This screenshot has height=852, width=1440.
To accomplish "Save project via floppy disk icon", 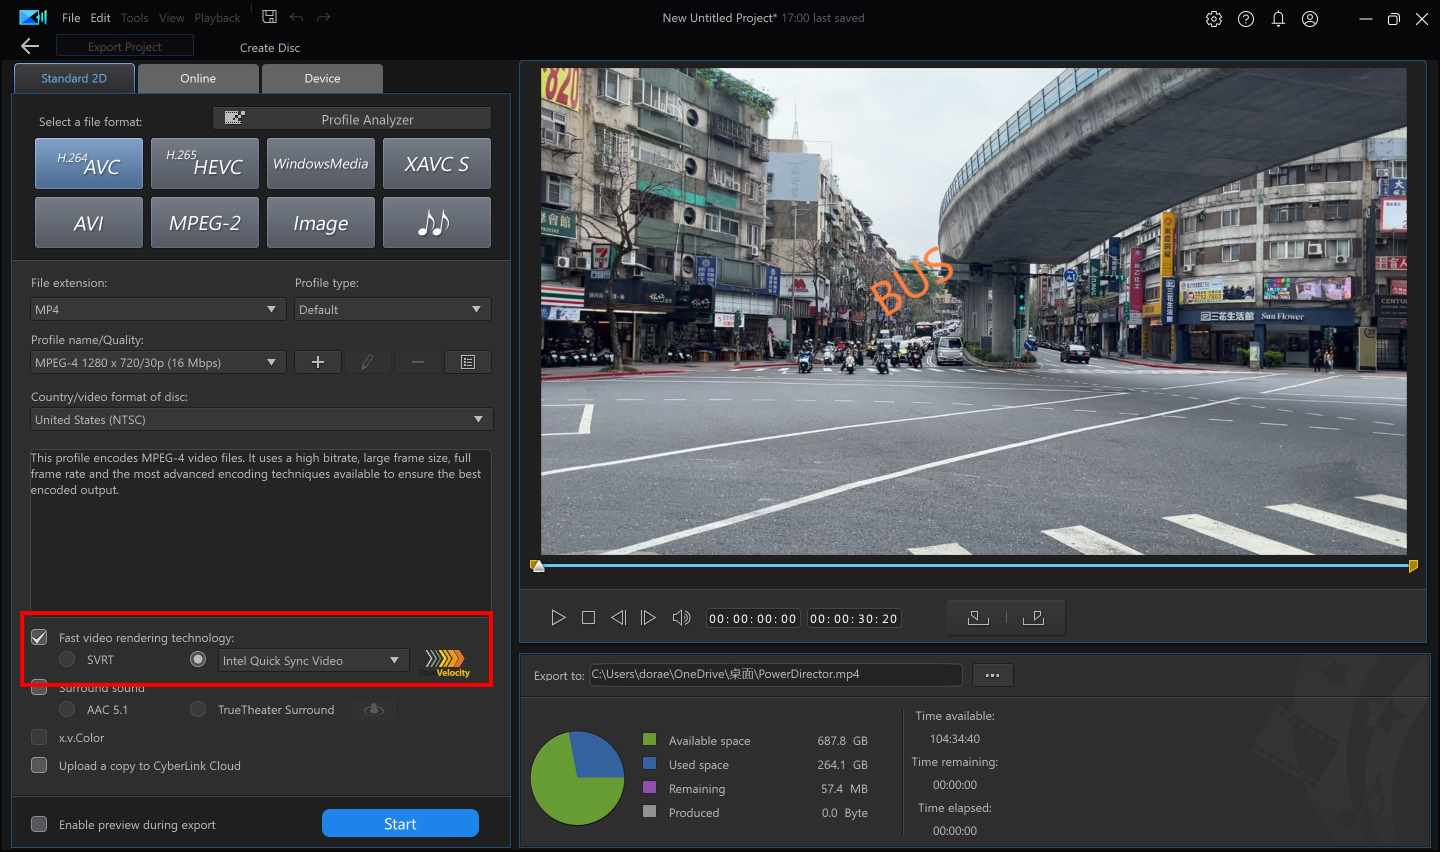I will [x=269, y=17].
